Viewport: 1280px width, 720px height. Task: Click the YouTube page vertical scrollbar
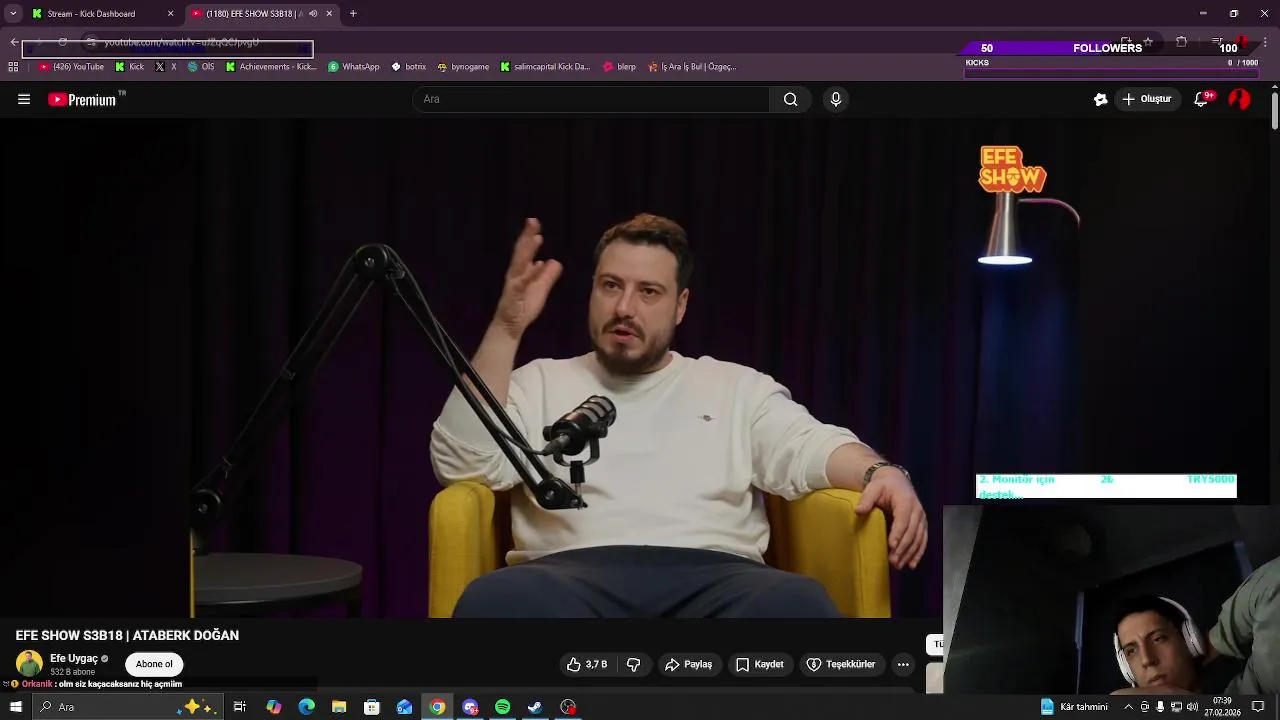(x=1274, y=110)
